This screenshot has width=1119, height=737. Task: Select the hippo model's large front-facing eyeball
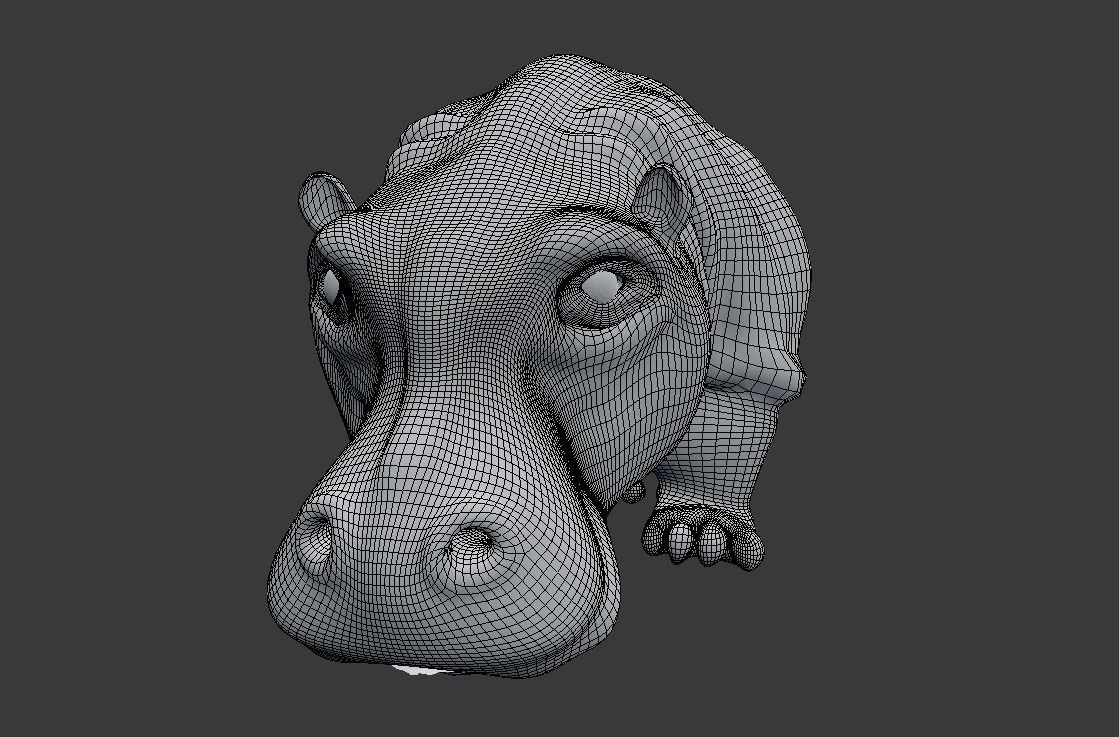pyautogui.click(x=603, y=285)
